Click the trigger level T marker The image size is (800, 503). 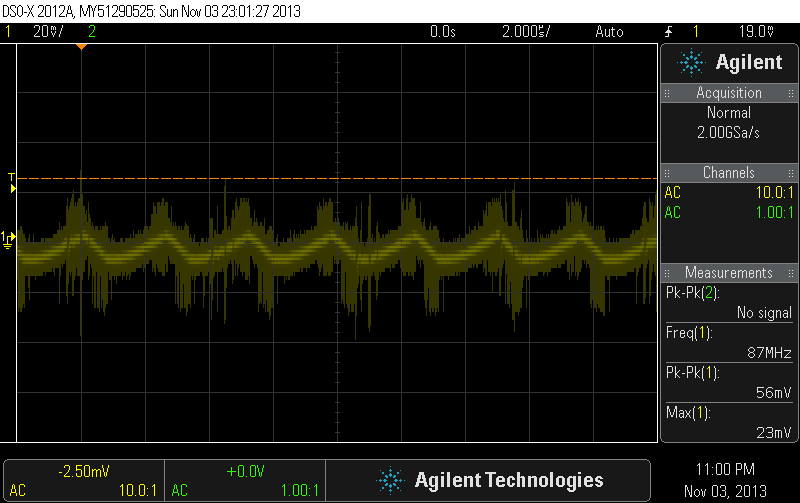coord(12,183)
